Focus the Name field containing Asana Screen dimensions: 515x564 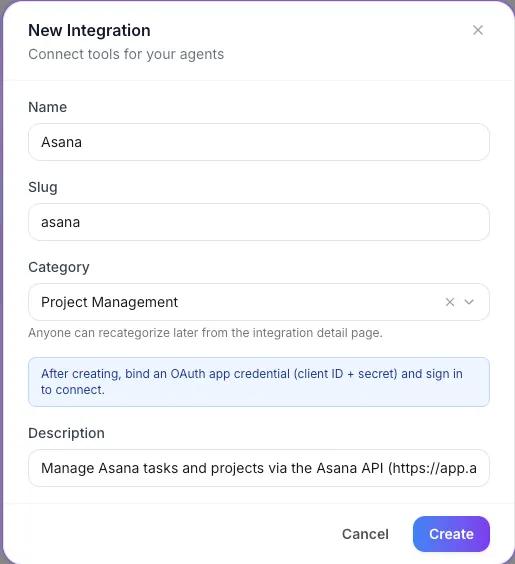[259, 142]
